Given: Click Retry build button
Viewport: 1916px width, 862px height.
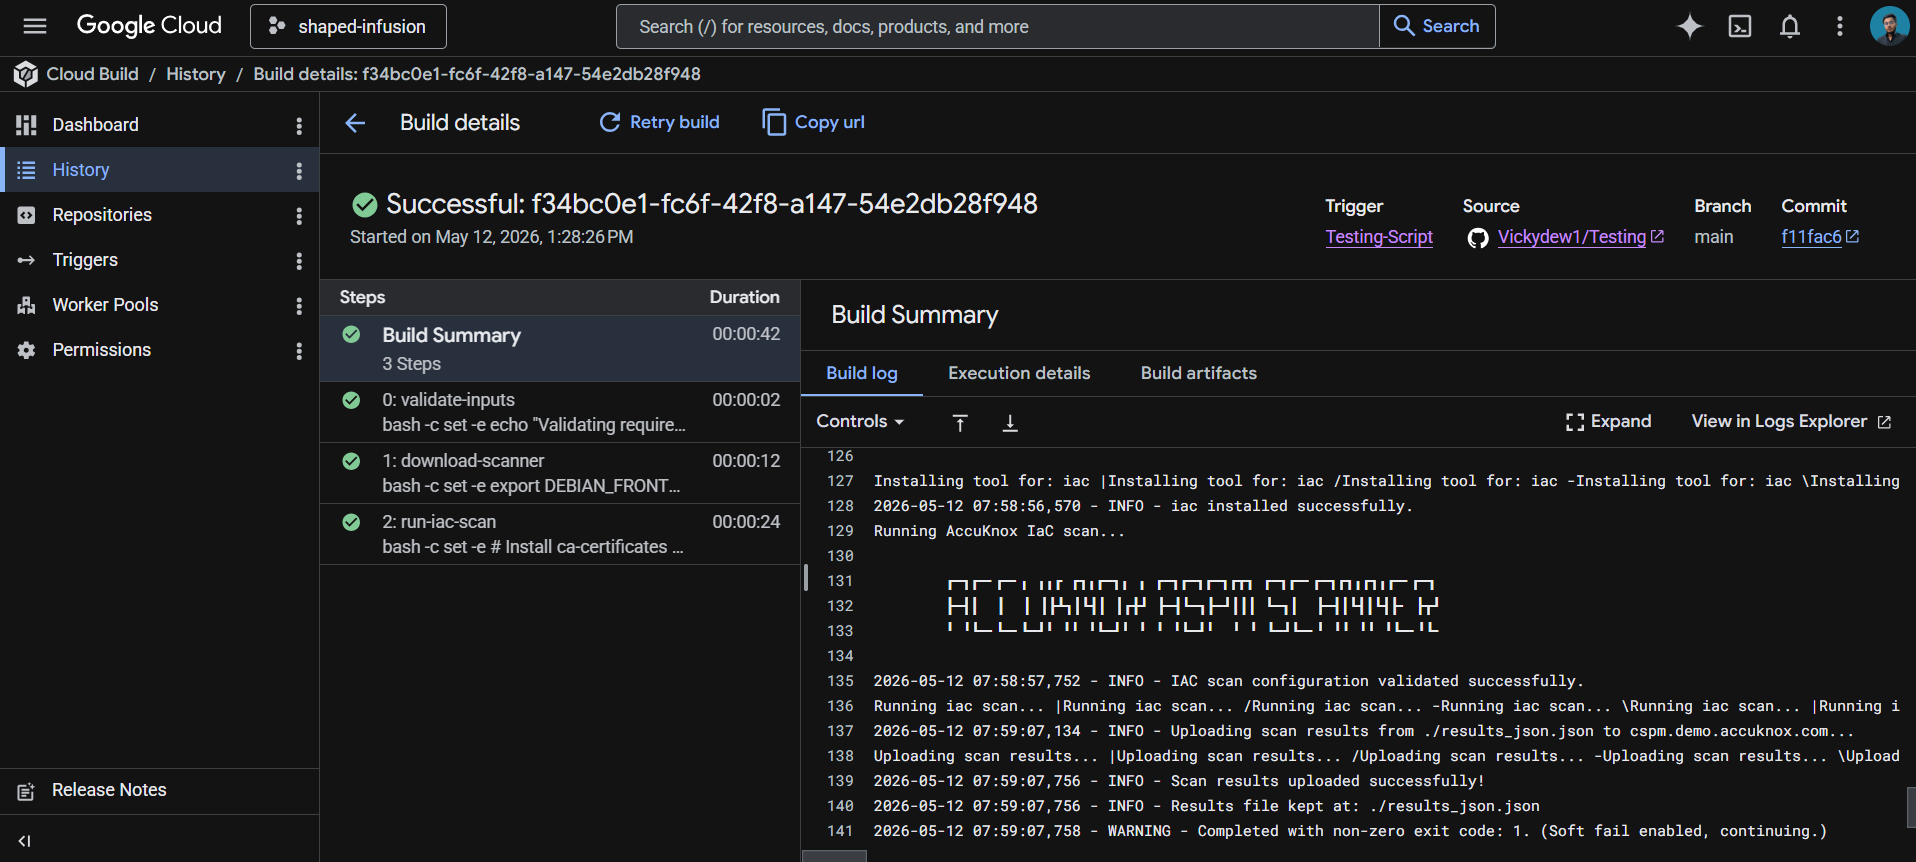Looking at the screenshot, I should (660, 122).
